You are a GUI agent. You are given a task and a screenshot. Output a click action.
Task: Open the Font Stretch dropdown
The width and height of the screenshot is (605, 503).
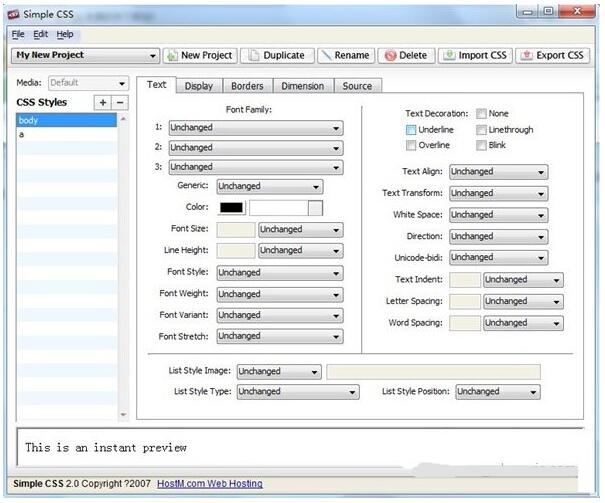[280, 336]
